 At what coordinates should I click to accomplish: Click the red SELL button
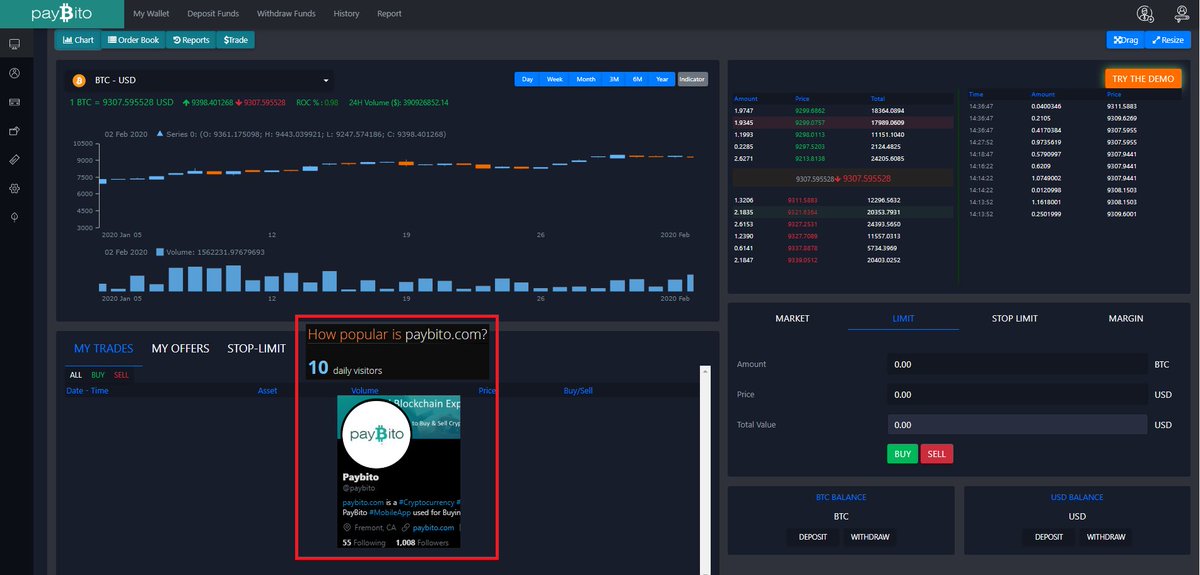(937, 454)
